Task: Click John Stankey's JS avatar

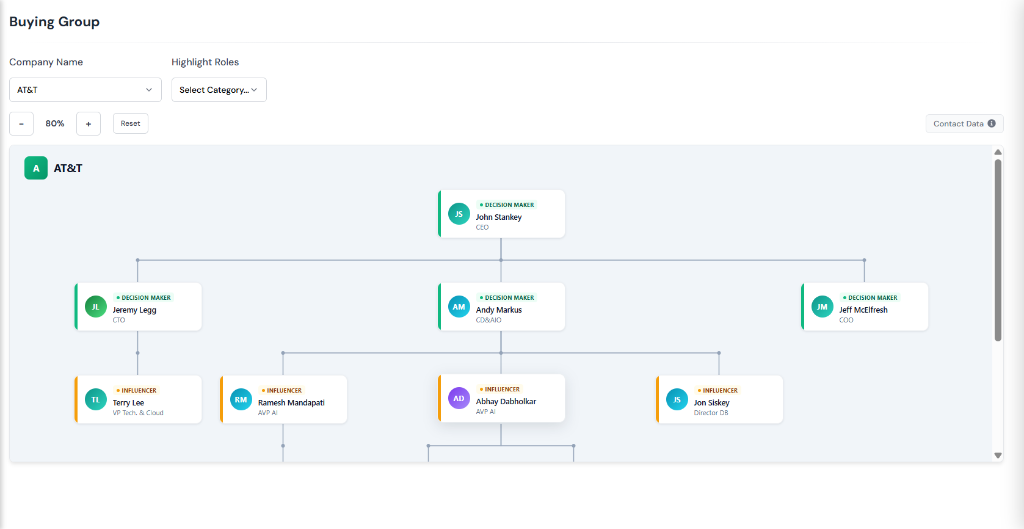Action: [x=459, y=214]
